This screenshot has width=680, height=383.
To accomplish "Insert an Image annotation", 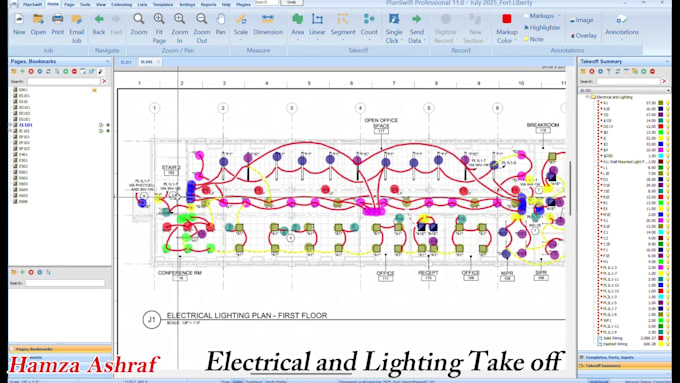I will 581,20.
